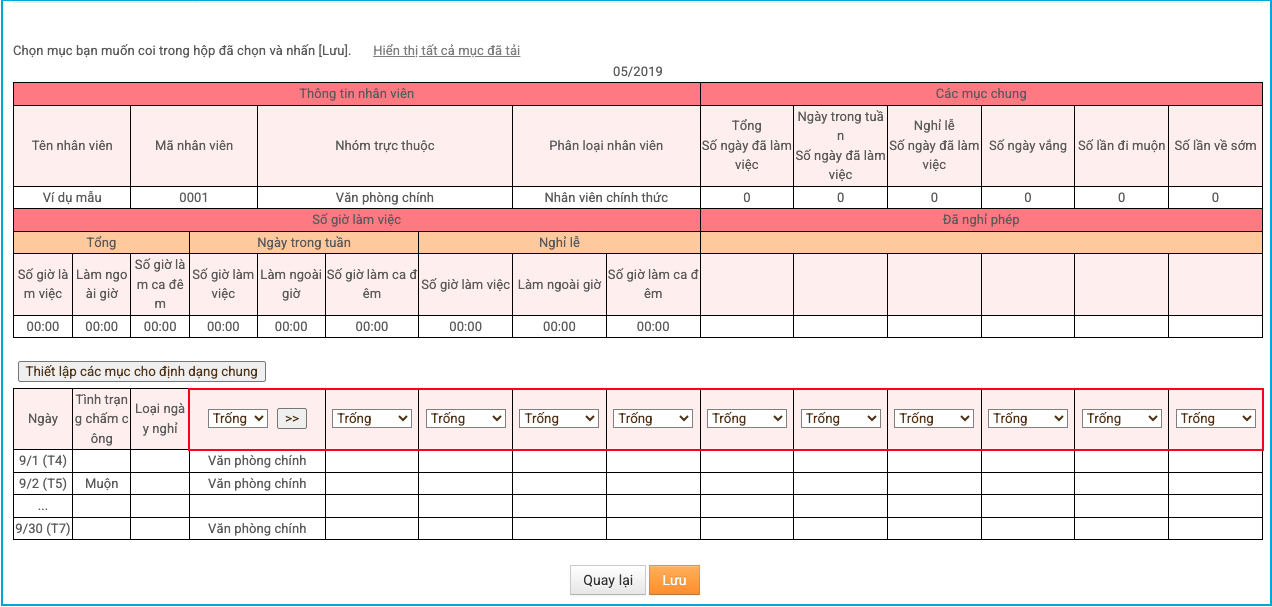Expand the ninth Trống column dropdown
This screenshot has width=1272, height=607.
tap(1028, 419)
